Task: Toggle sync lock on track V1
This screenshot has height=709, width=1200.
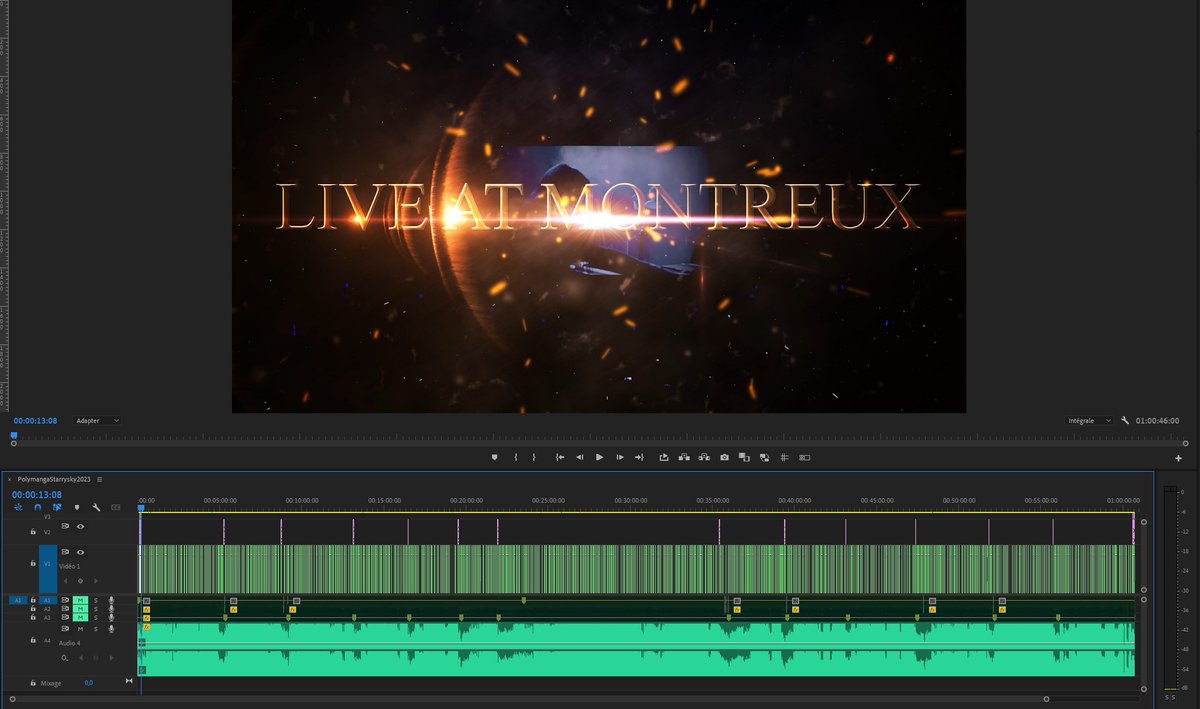Action: click(x=65, y=552)
